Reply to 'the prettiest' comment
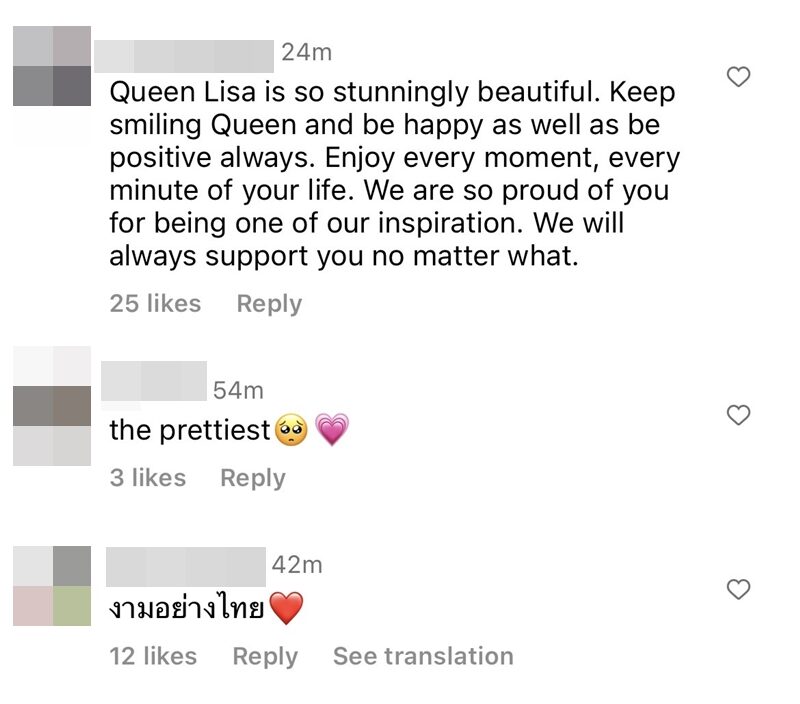800x704 pixels. point(253,478)
